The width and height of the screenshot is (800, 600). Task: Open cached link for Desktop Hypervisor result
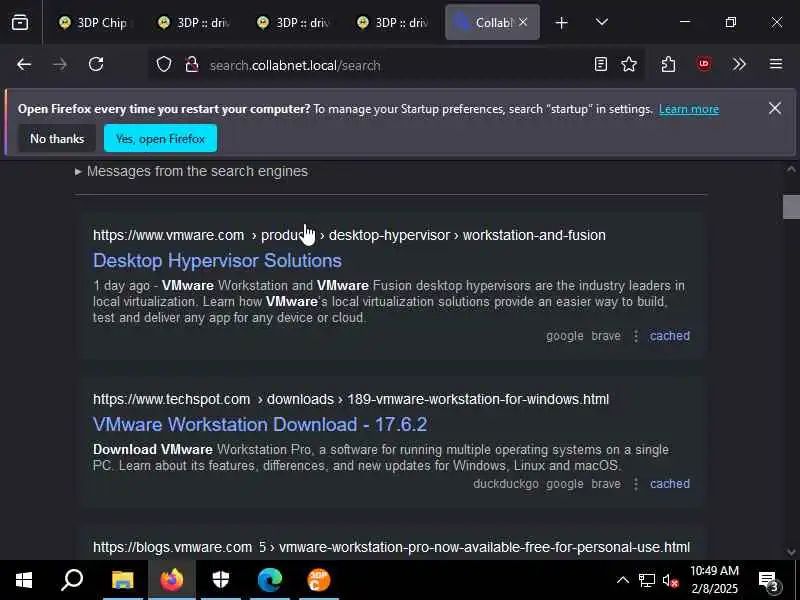(x=669, y=336)
